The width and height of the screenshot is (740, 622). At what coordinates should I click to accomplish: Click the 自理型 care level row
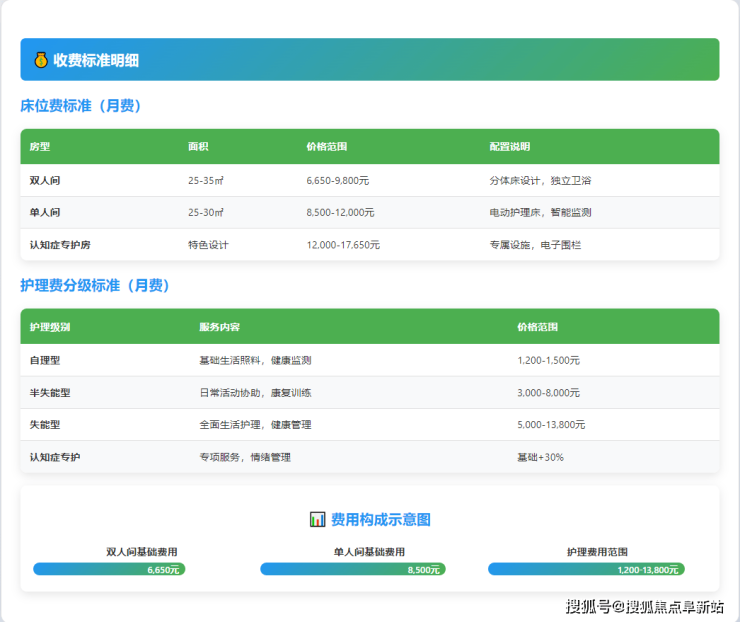tap(370, 360)
